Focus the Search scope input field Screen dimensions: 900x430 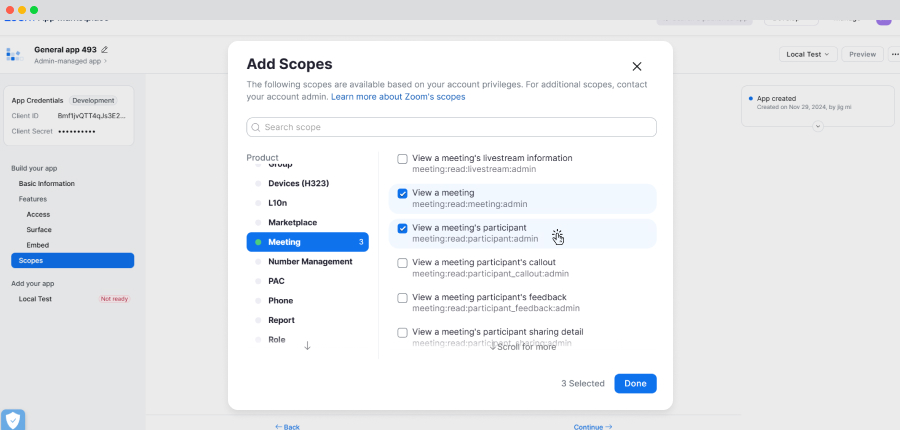pyautogui.click(x=451, y=127)
